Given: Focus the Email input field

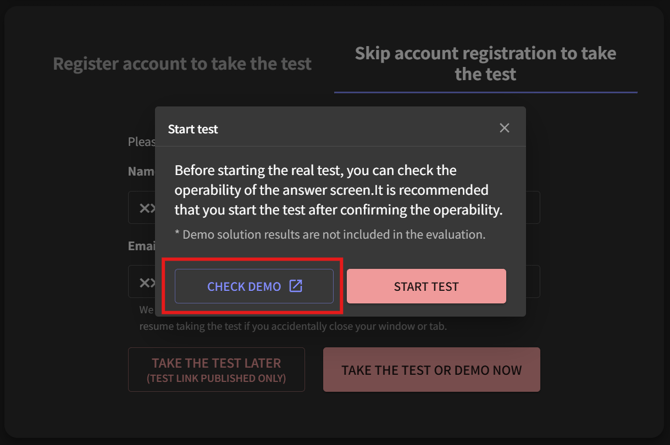Looking at the screenshot, I should click(x=141, y=283).
